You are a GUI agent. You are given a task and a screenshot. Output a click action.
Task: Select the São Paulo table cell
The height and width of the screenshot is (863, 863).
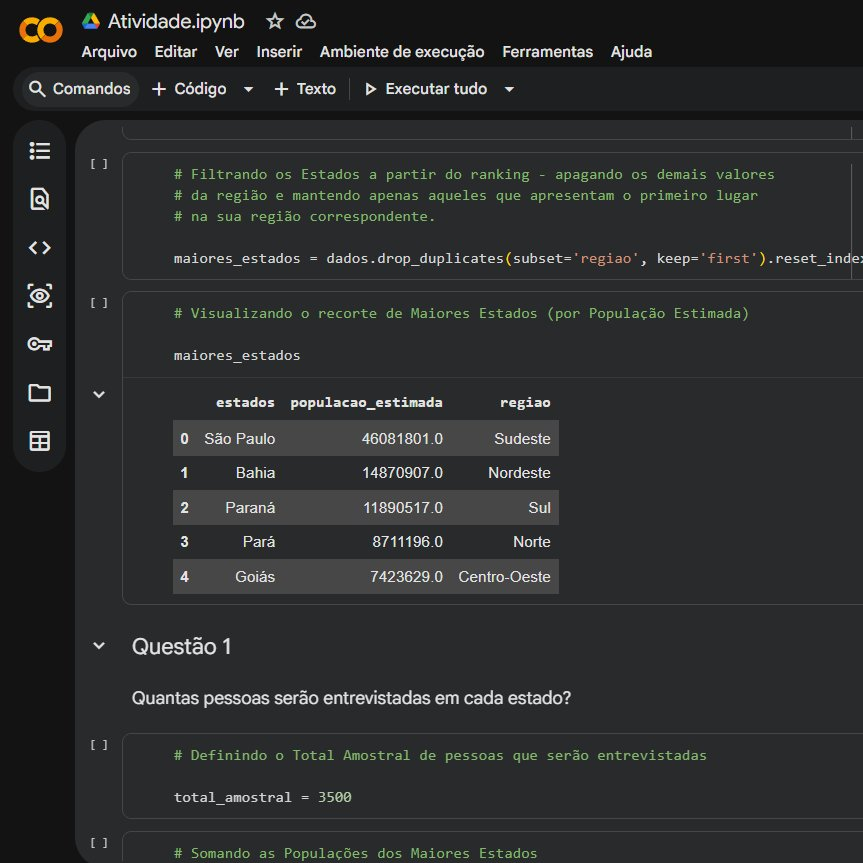tap(239, 439)
